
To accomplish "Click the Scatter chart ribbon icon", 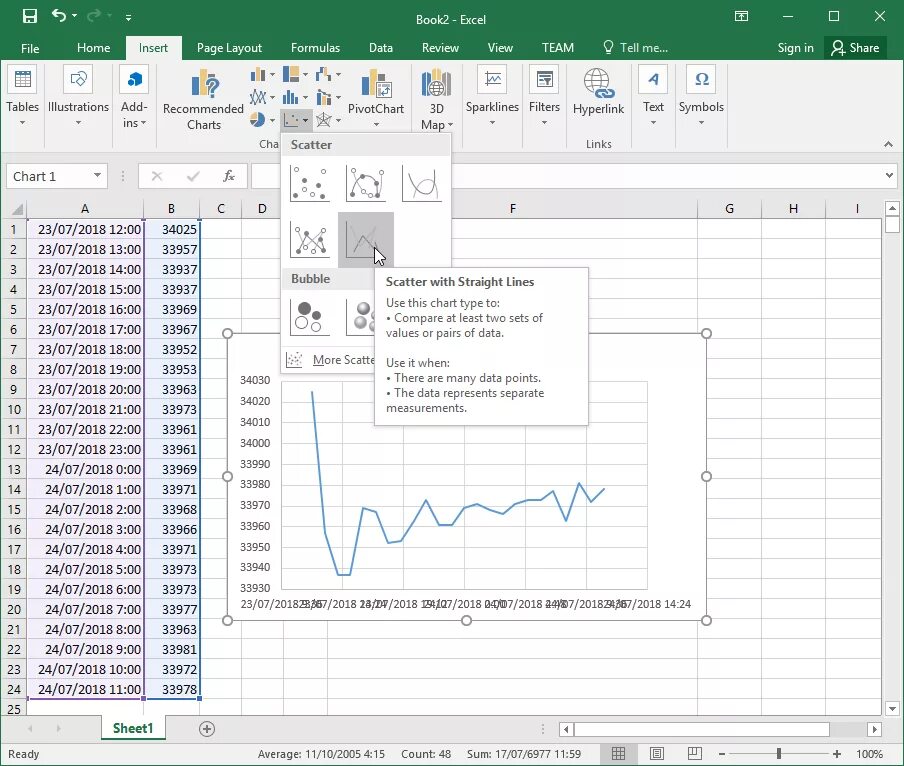I will pos(292,120).
